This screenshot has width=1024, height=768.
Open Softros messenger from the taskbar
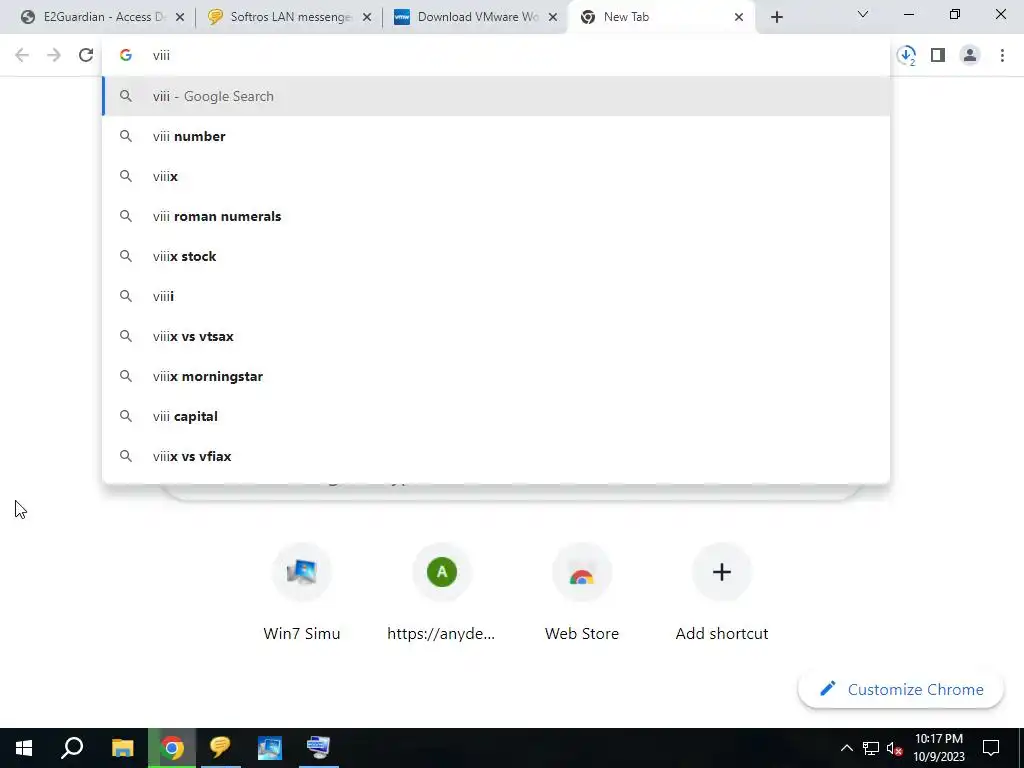click(x=220, y=748)
